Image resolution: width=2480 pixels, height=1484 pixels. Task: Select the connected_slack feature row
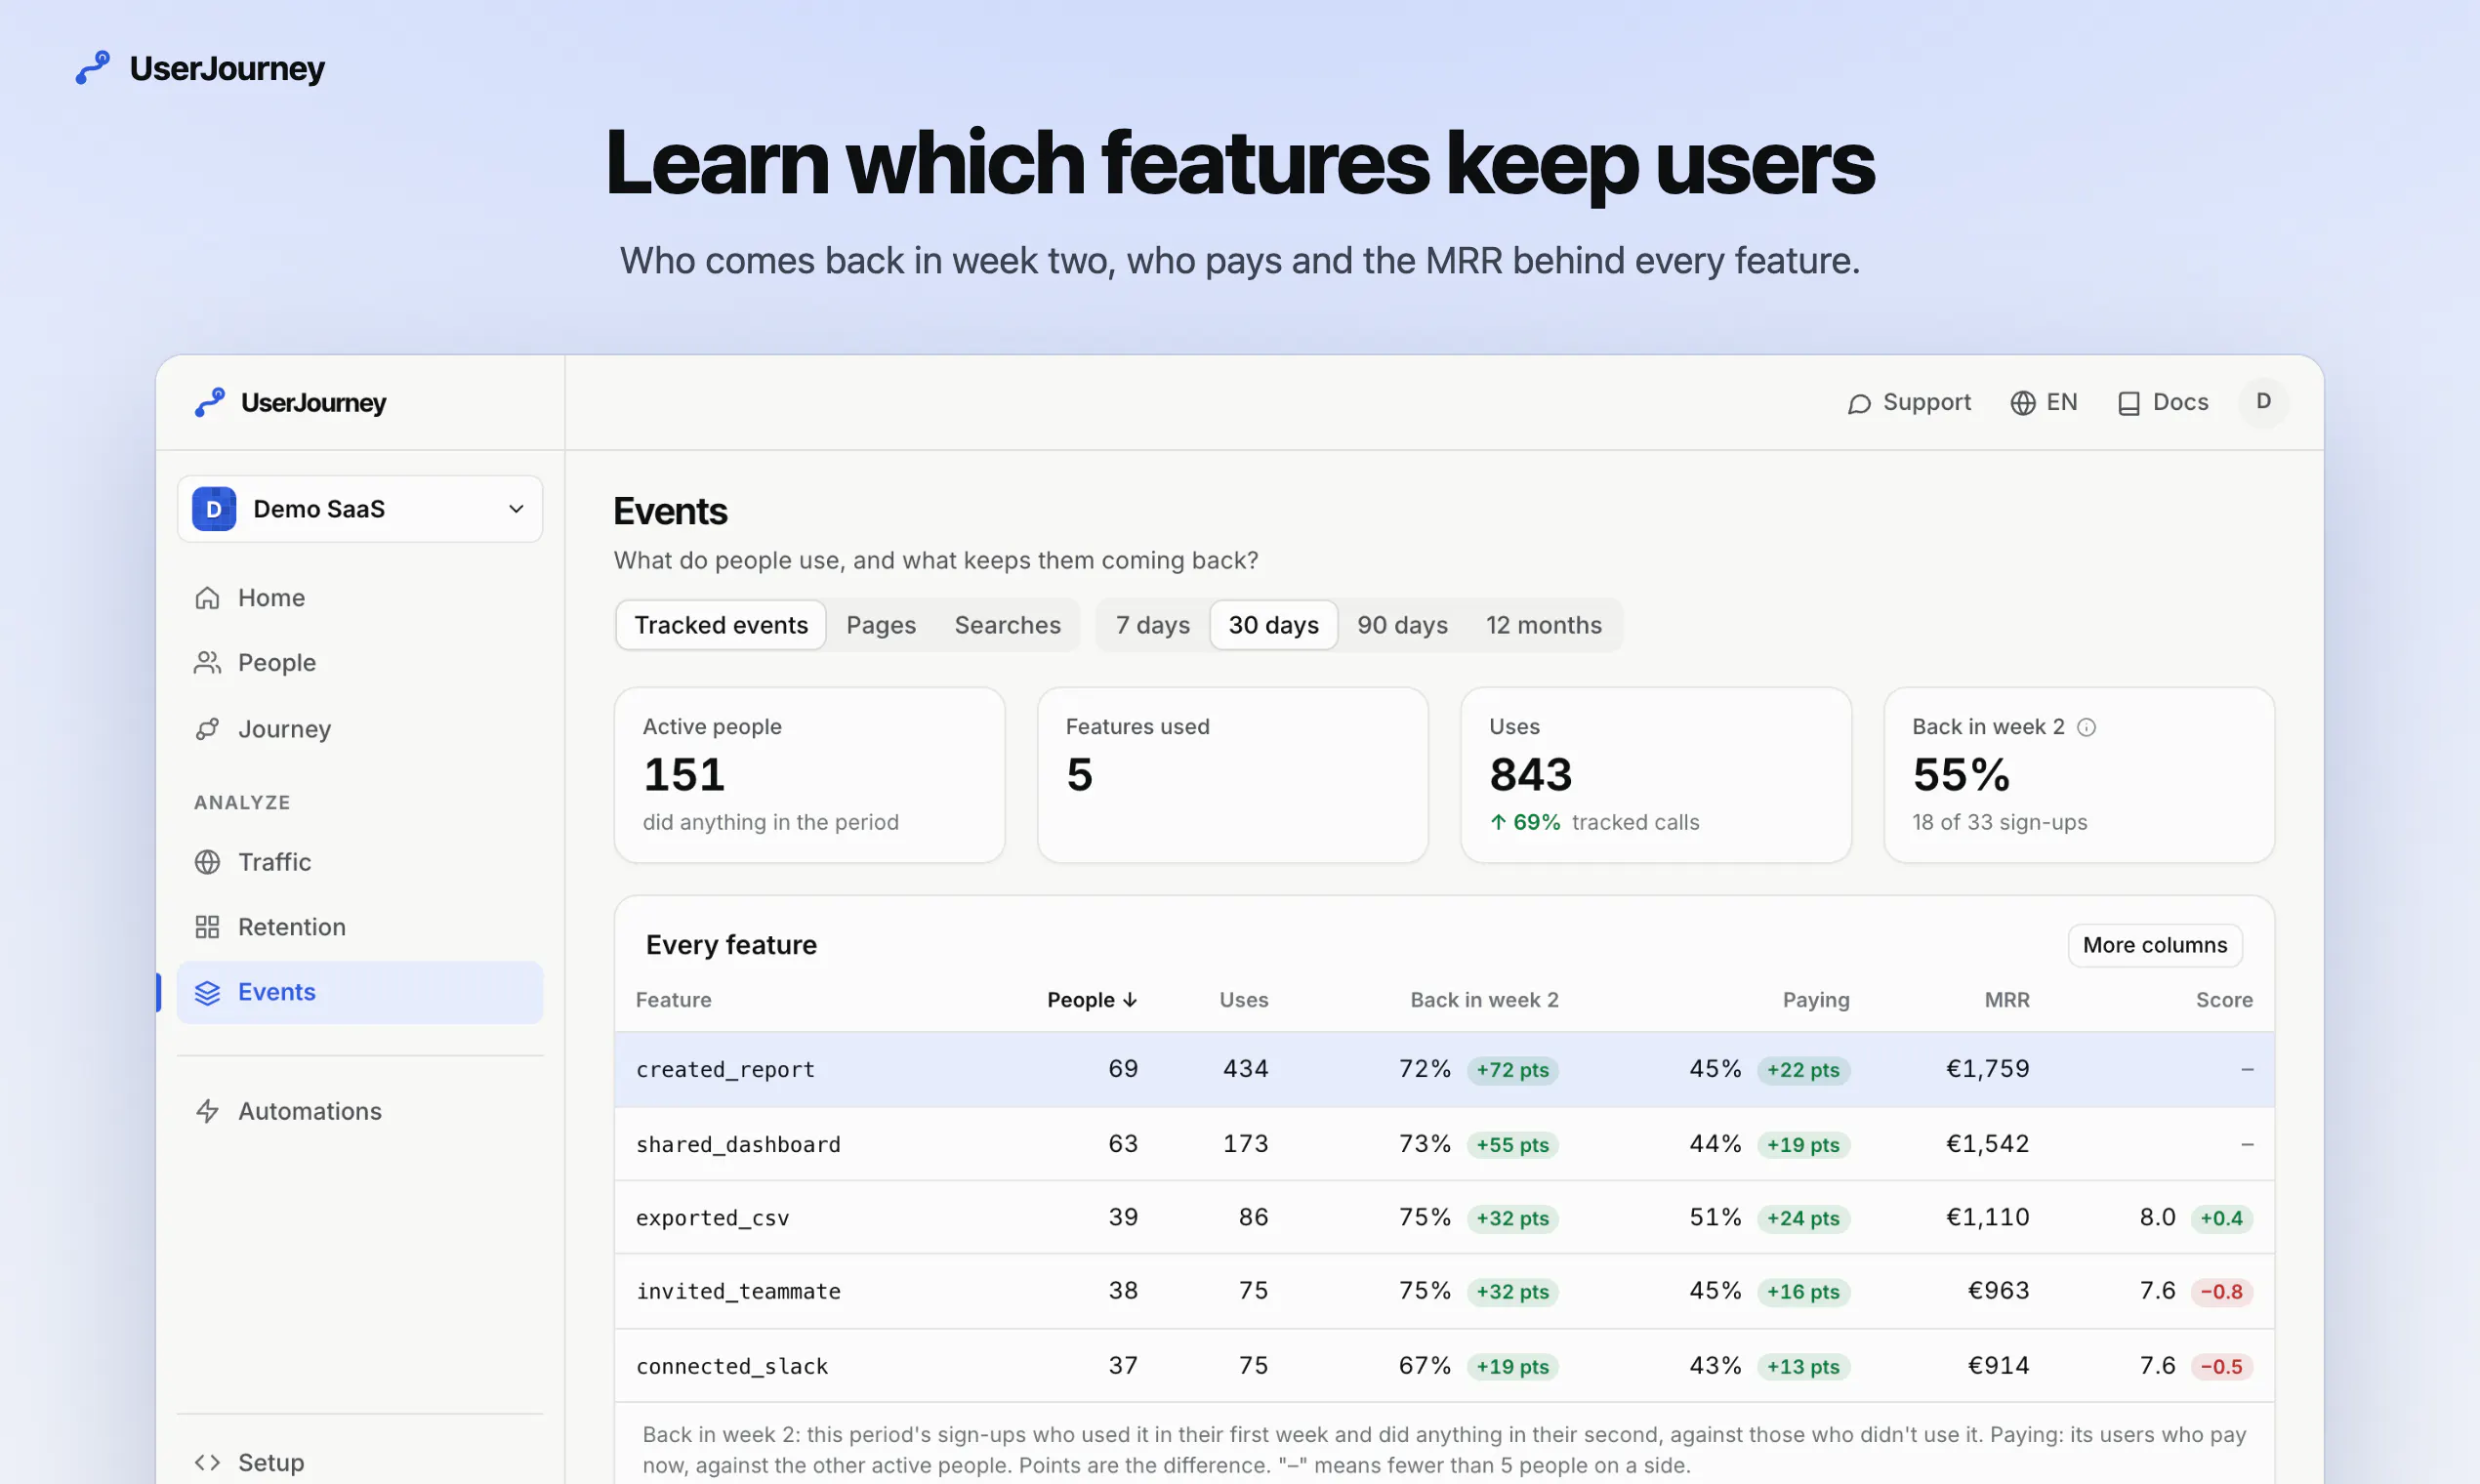[x=1444, y=1366]
